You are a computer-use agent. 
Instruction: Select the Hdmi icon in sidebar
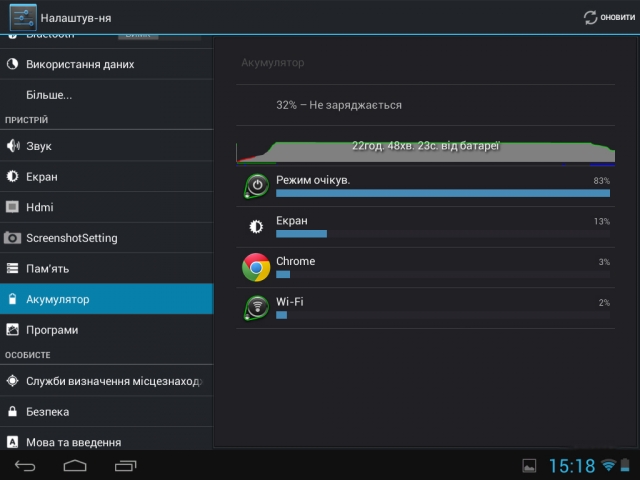click(13, 208)
